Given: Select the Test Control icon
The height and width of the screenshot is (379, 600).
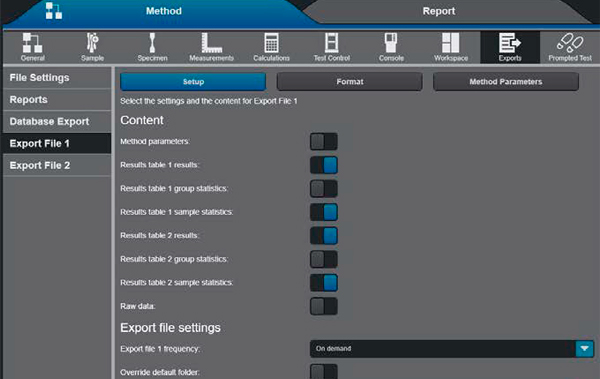Looking at the screenshot, I should [x=331, y=47].
